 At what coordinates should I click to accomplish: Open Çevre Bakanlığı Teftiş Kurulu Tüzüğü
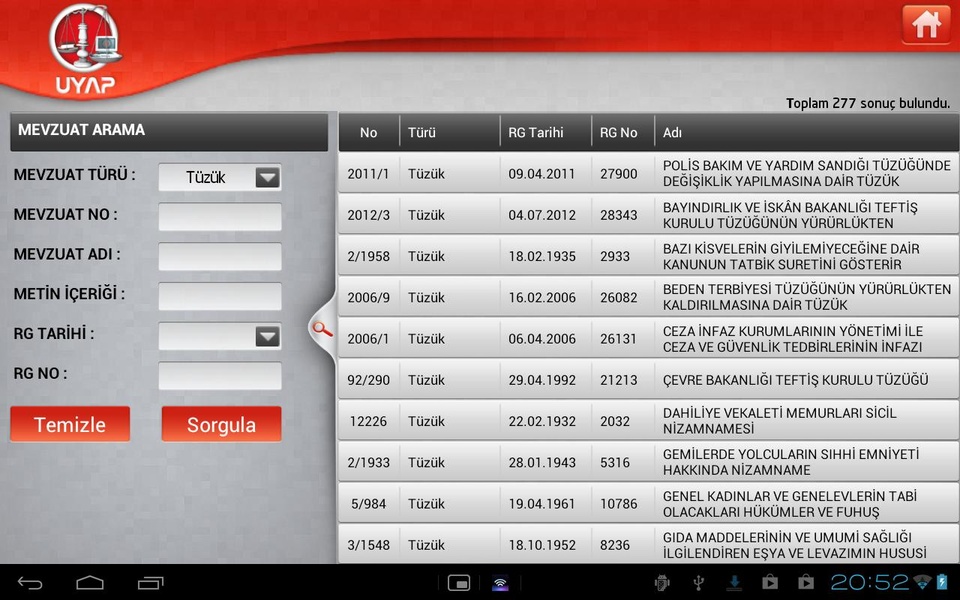tap(649, 380)
